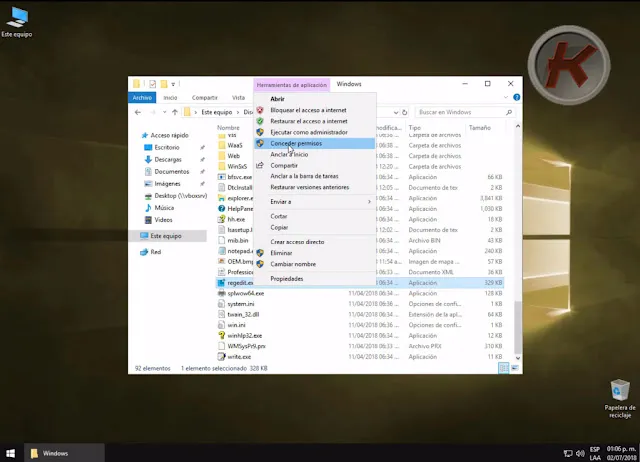Open the Windows Start button
The image size is (640, 462).
click(11, 453)
